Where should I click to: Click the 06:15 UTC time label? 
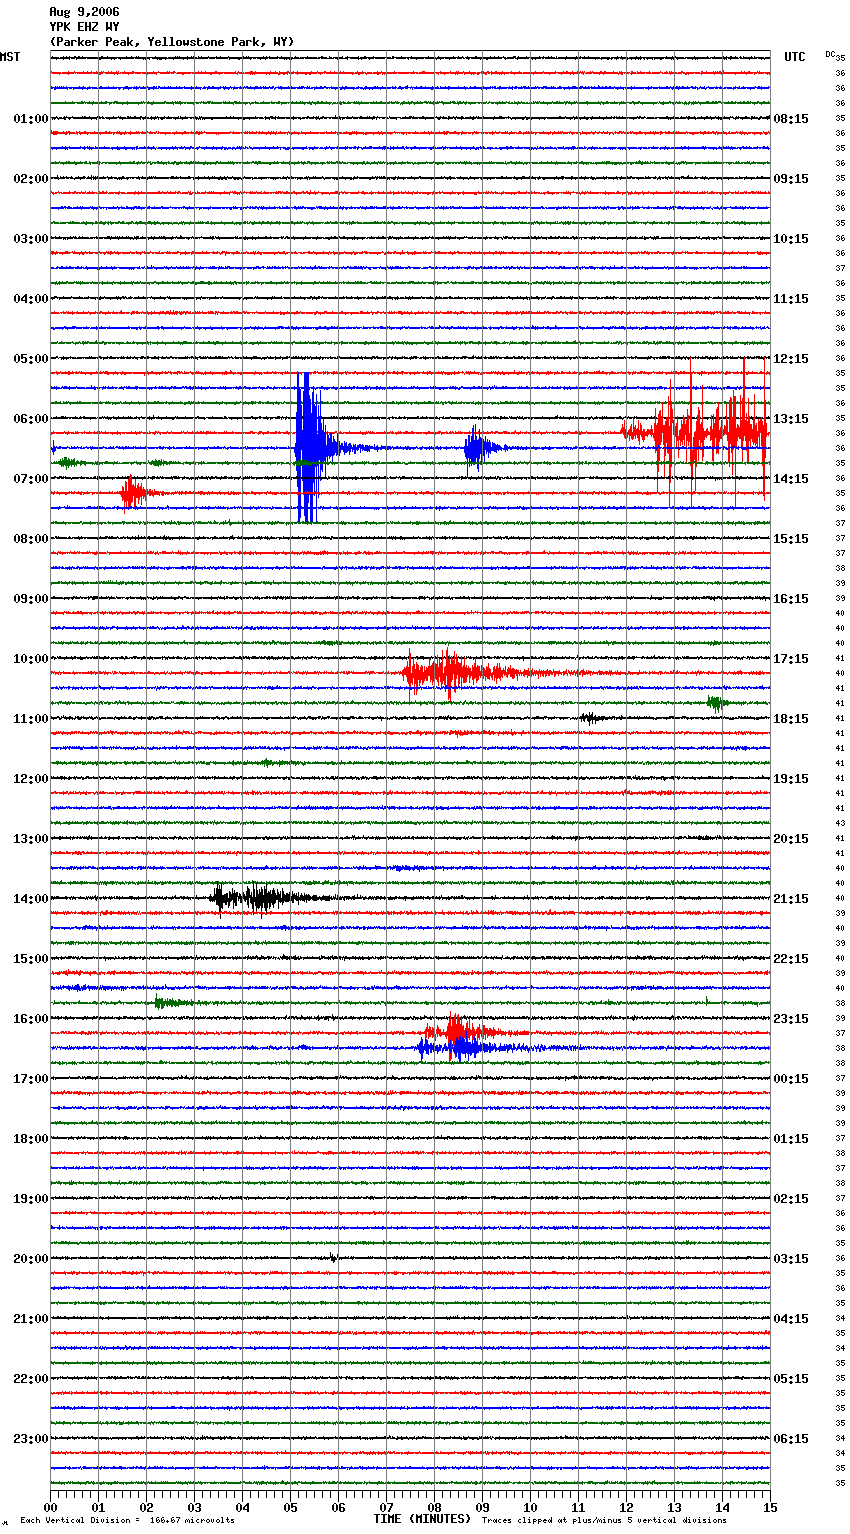[791, 1439]
